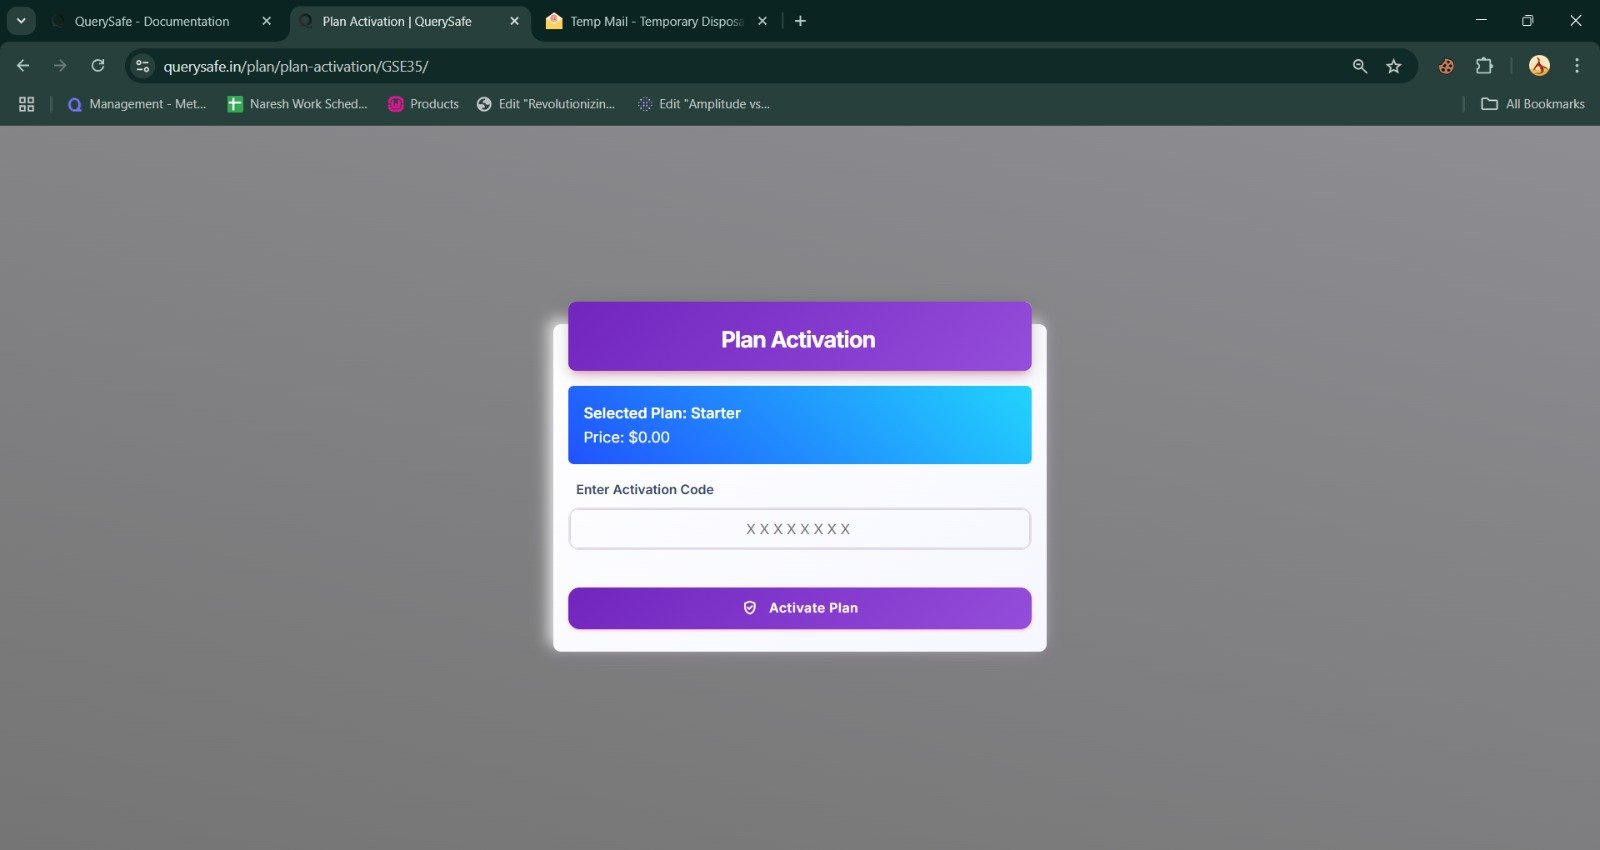Click the Price: $0.00 text
Screen dimensions: 1600x850
pos(627,437)
